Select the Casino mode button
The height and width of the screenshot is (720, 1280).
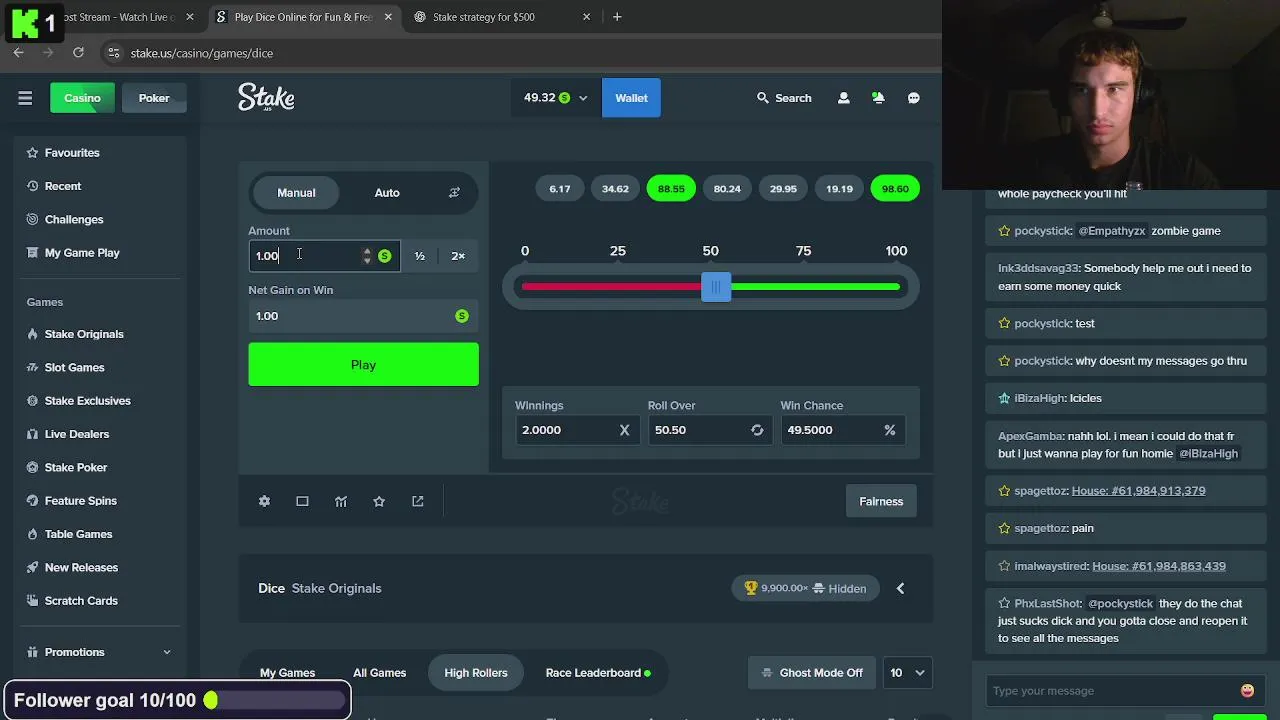[x=82, y=98]
